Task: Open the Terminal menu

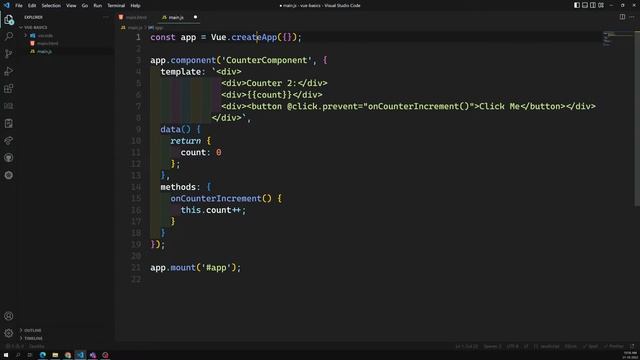Action: tap(116, 5)
